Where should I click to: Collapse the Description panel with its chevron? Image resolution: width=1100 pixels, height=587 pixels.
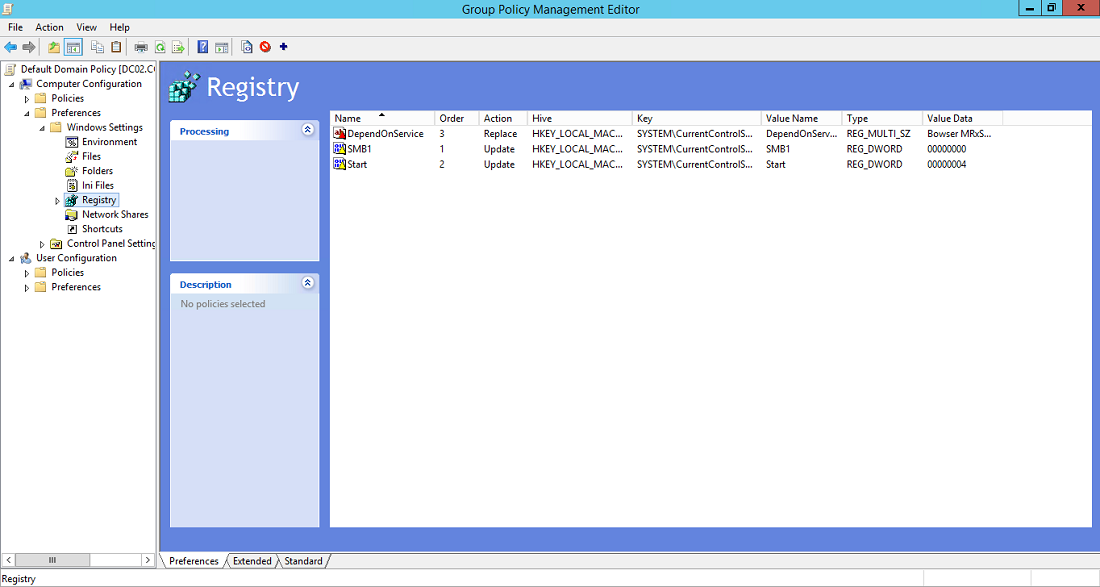[307, 284]
